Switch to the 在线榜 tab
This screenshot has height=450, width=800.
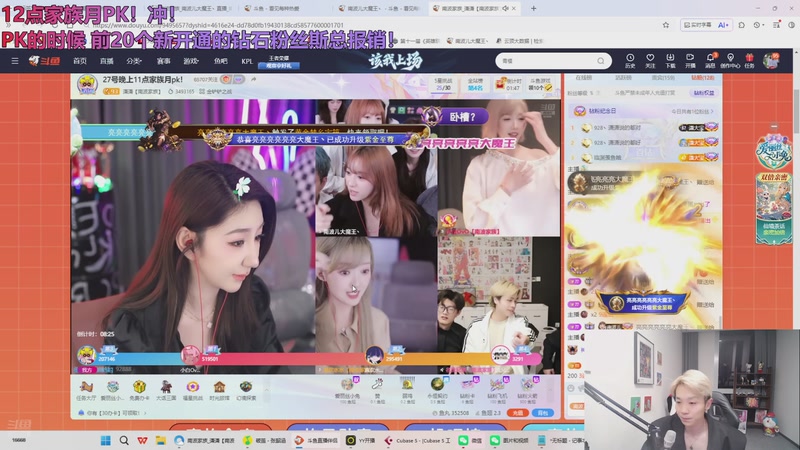pyautogui.click(x=583, y=78)
